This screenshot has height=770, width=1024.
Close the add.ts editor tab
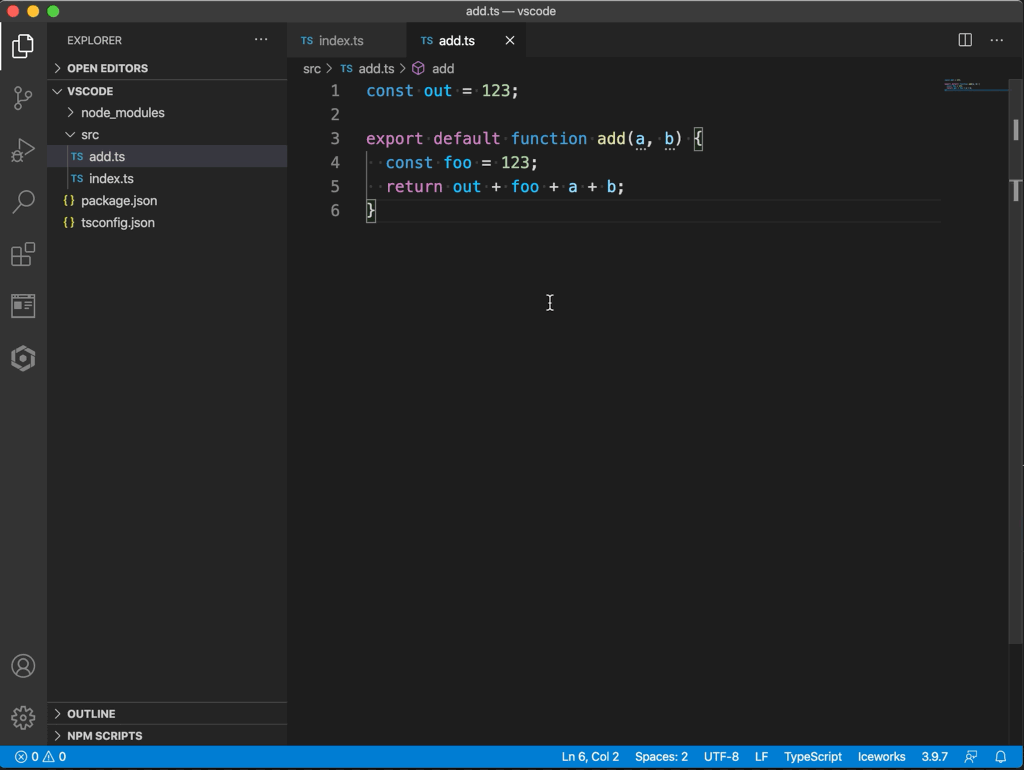pos(510,41)
